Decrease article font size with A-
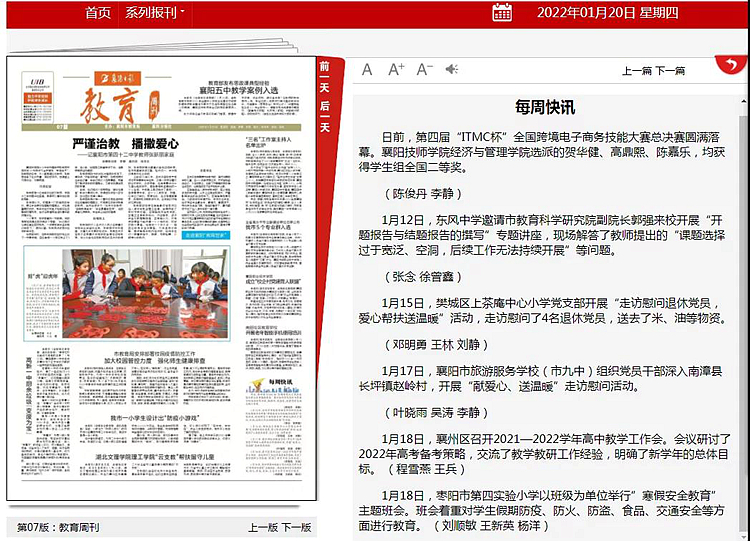 click(424, 69)
